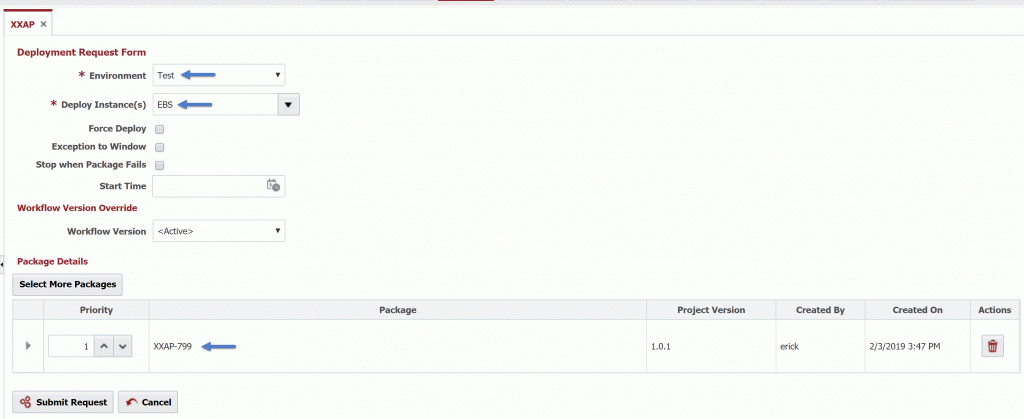The image size is (1024, 419).
Task: Expand the XXAP-799 package row
Action: [27, 346]
